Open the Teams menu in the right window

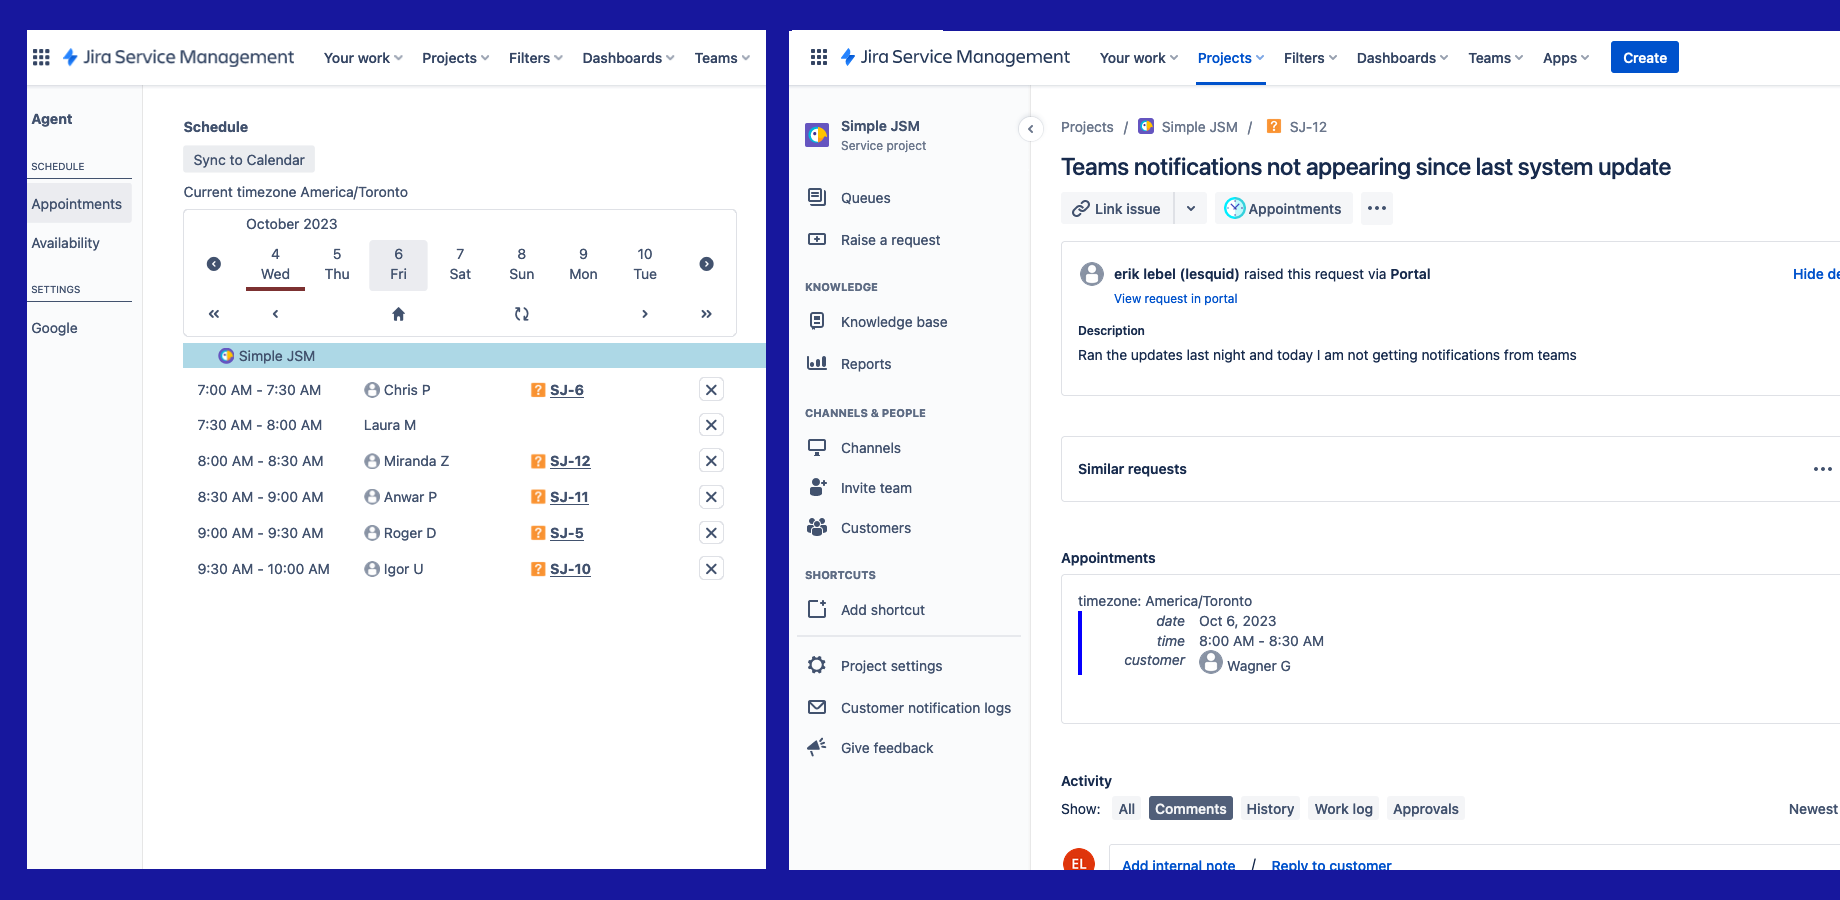coord(1495,58)
